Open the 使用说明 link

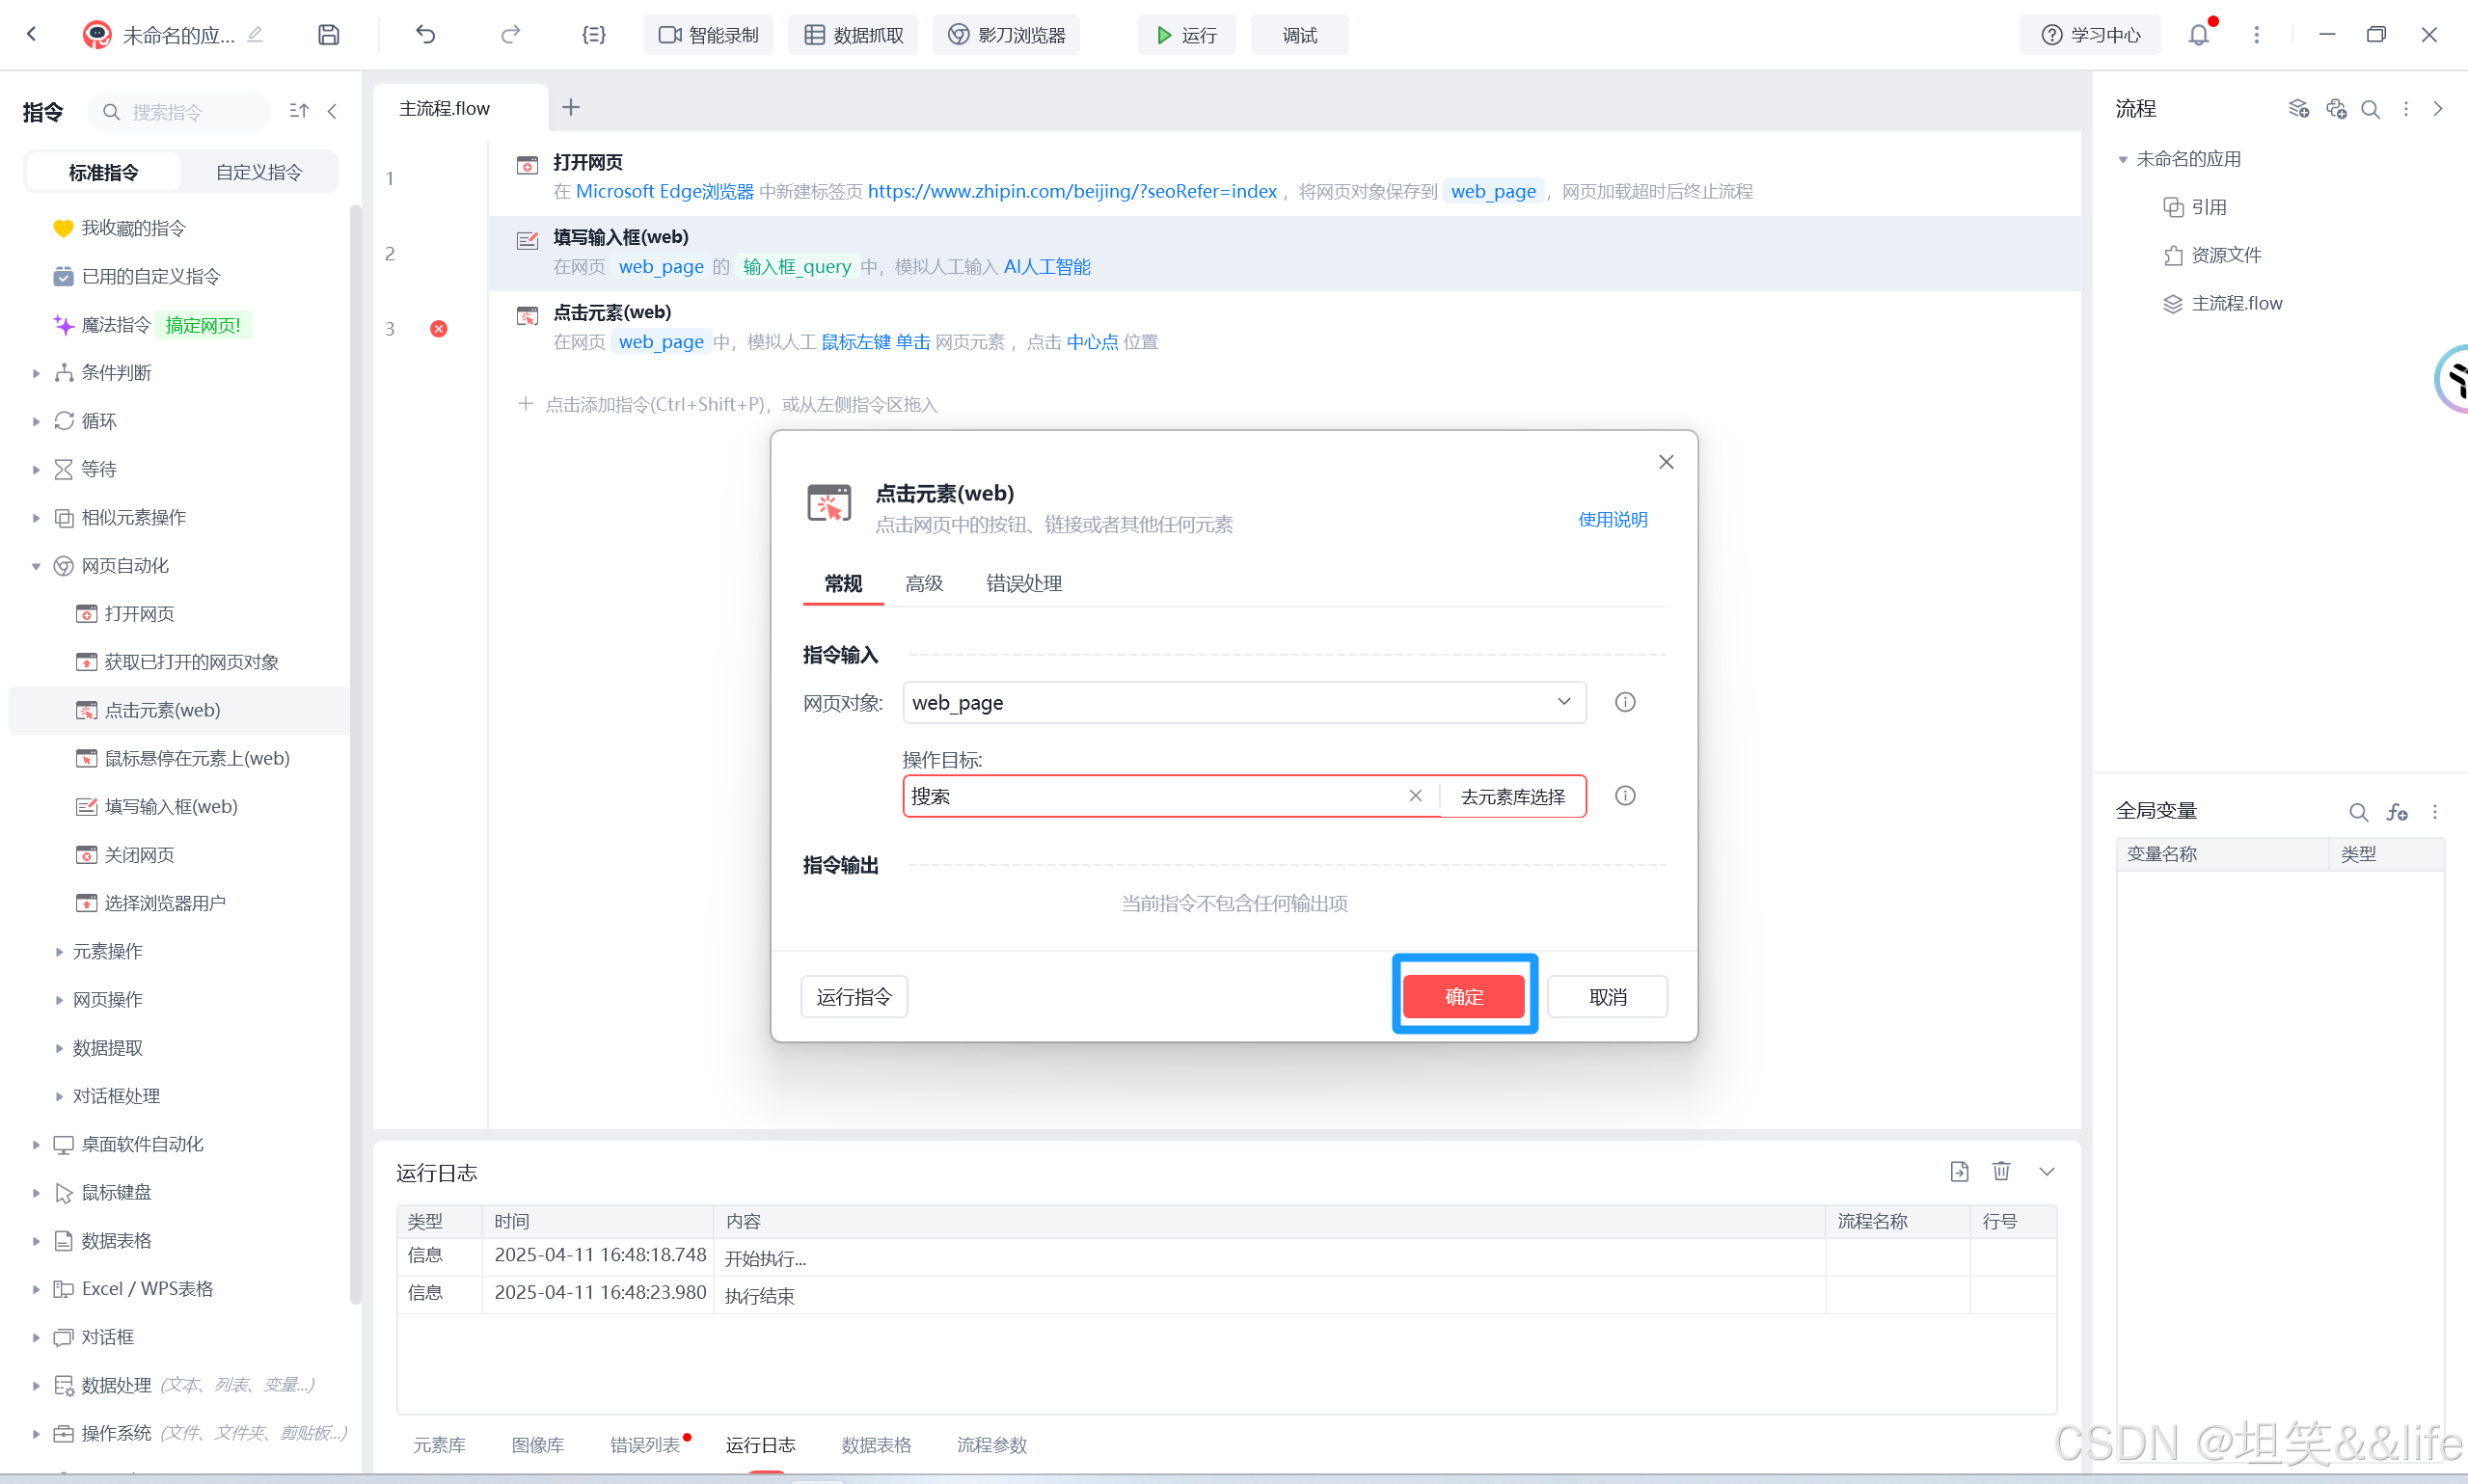click(1612, 519)
